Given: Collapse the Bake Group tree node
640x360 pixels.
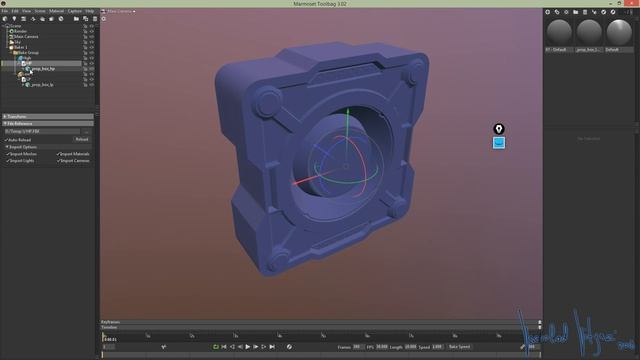Looking at the screenshot, I should [x=11, y=53].
